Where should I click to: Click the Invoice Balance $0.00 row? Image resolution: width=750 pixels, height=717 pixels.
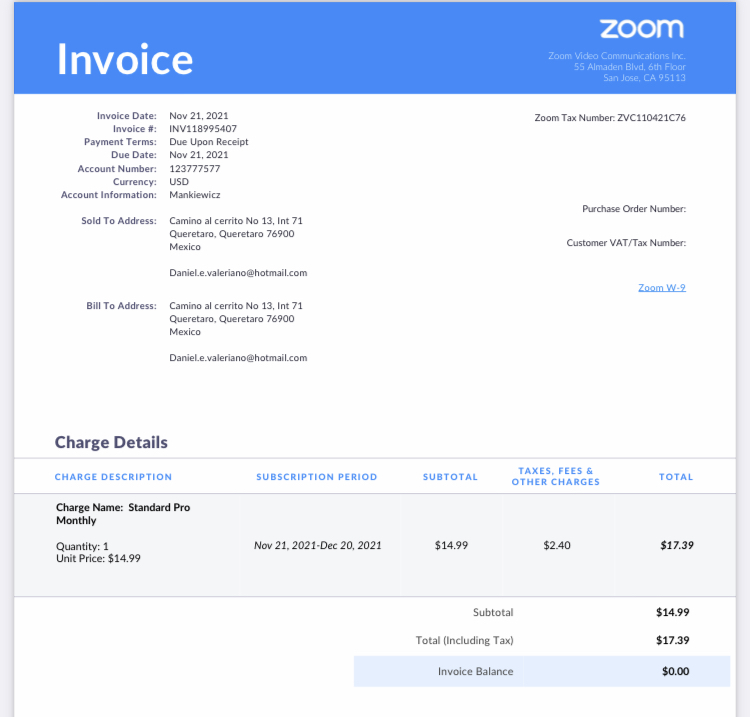coord(542,671)
